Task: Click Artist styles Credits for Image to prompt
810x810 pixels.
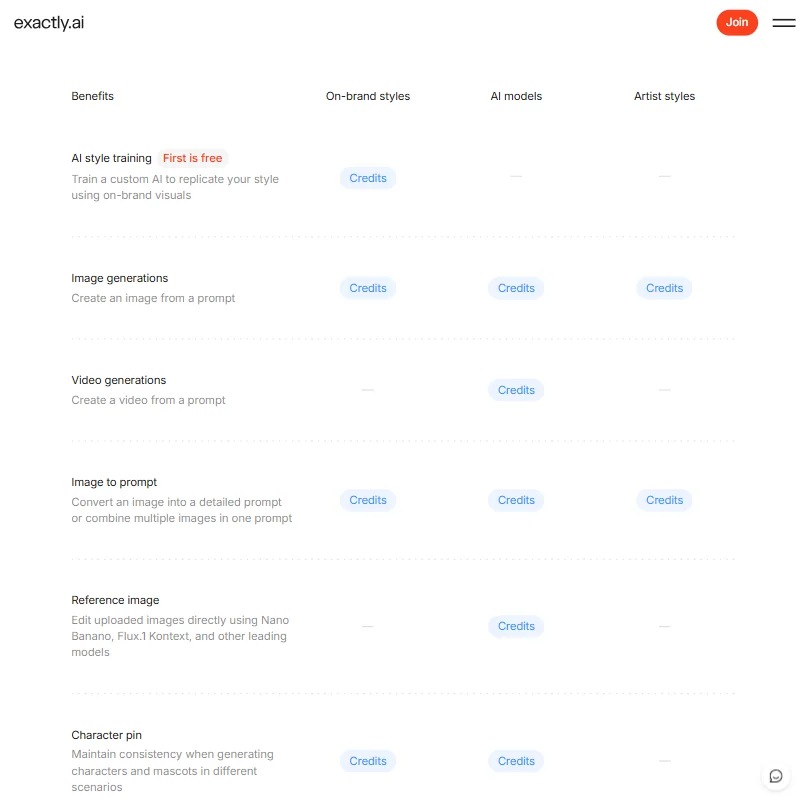Action: 664,500
